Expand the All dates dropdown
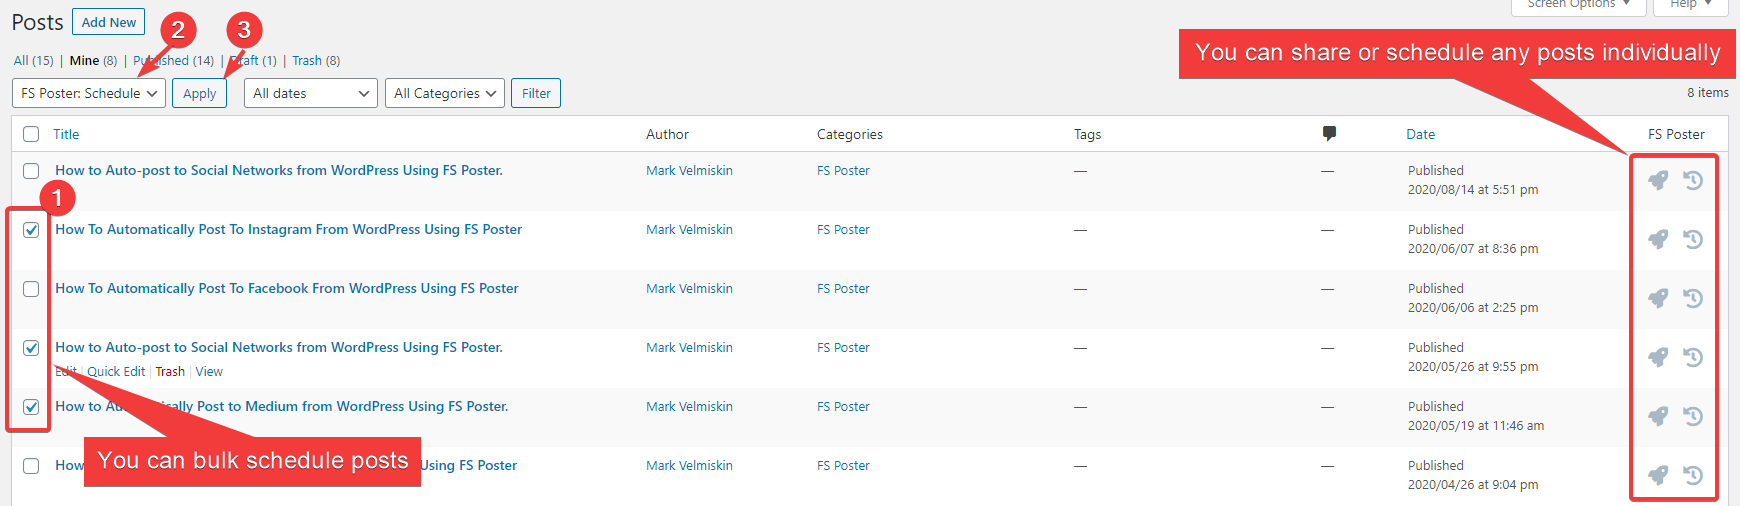This screenshot has height=506, width=1740. 310,93
